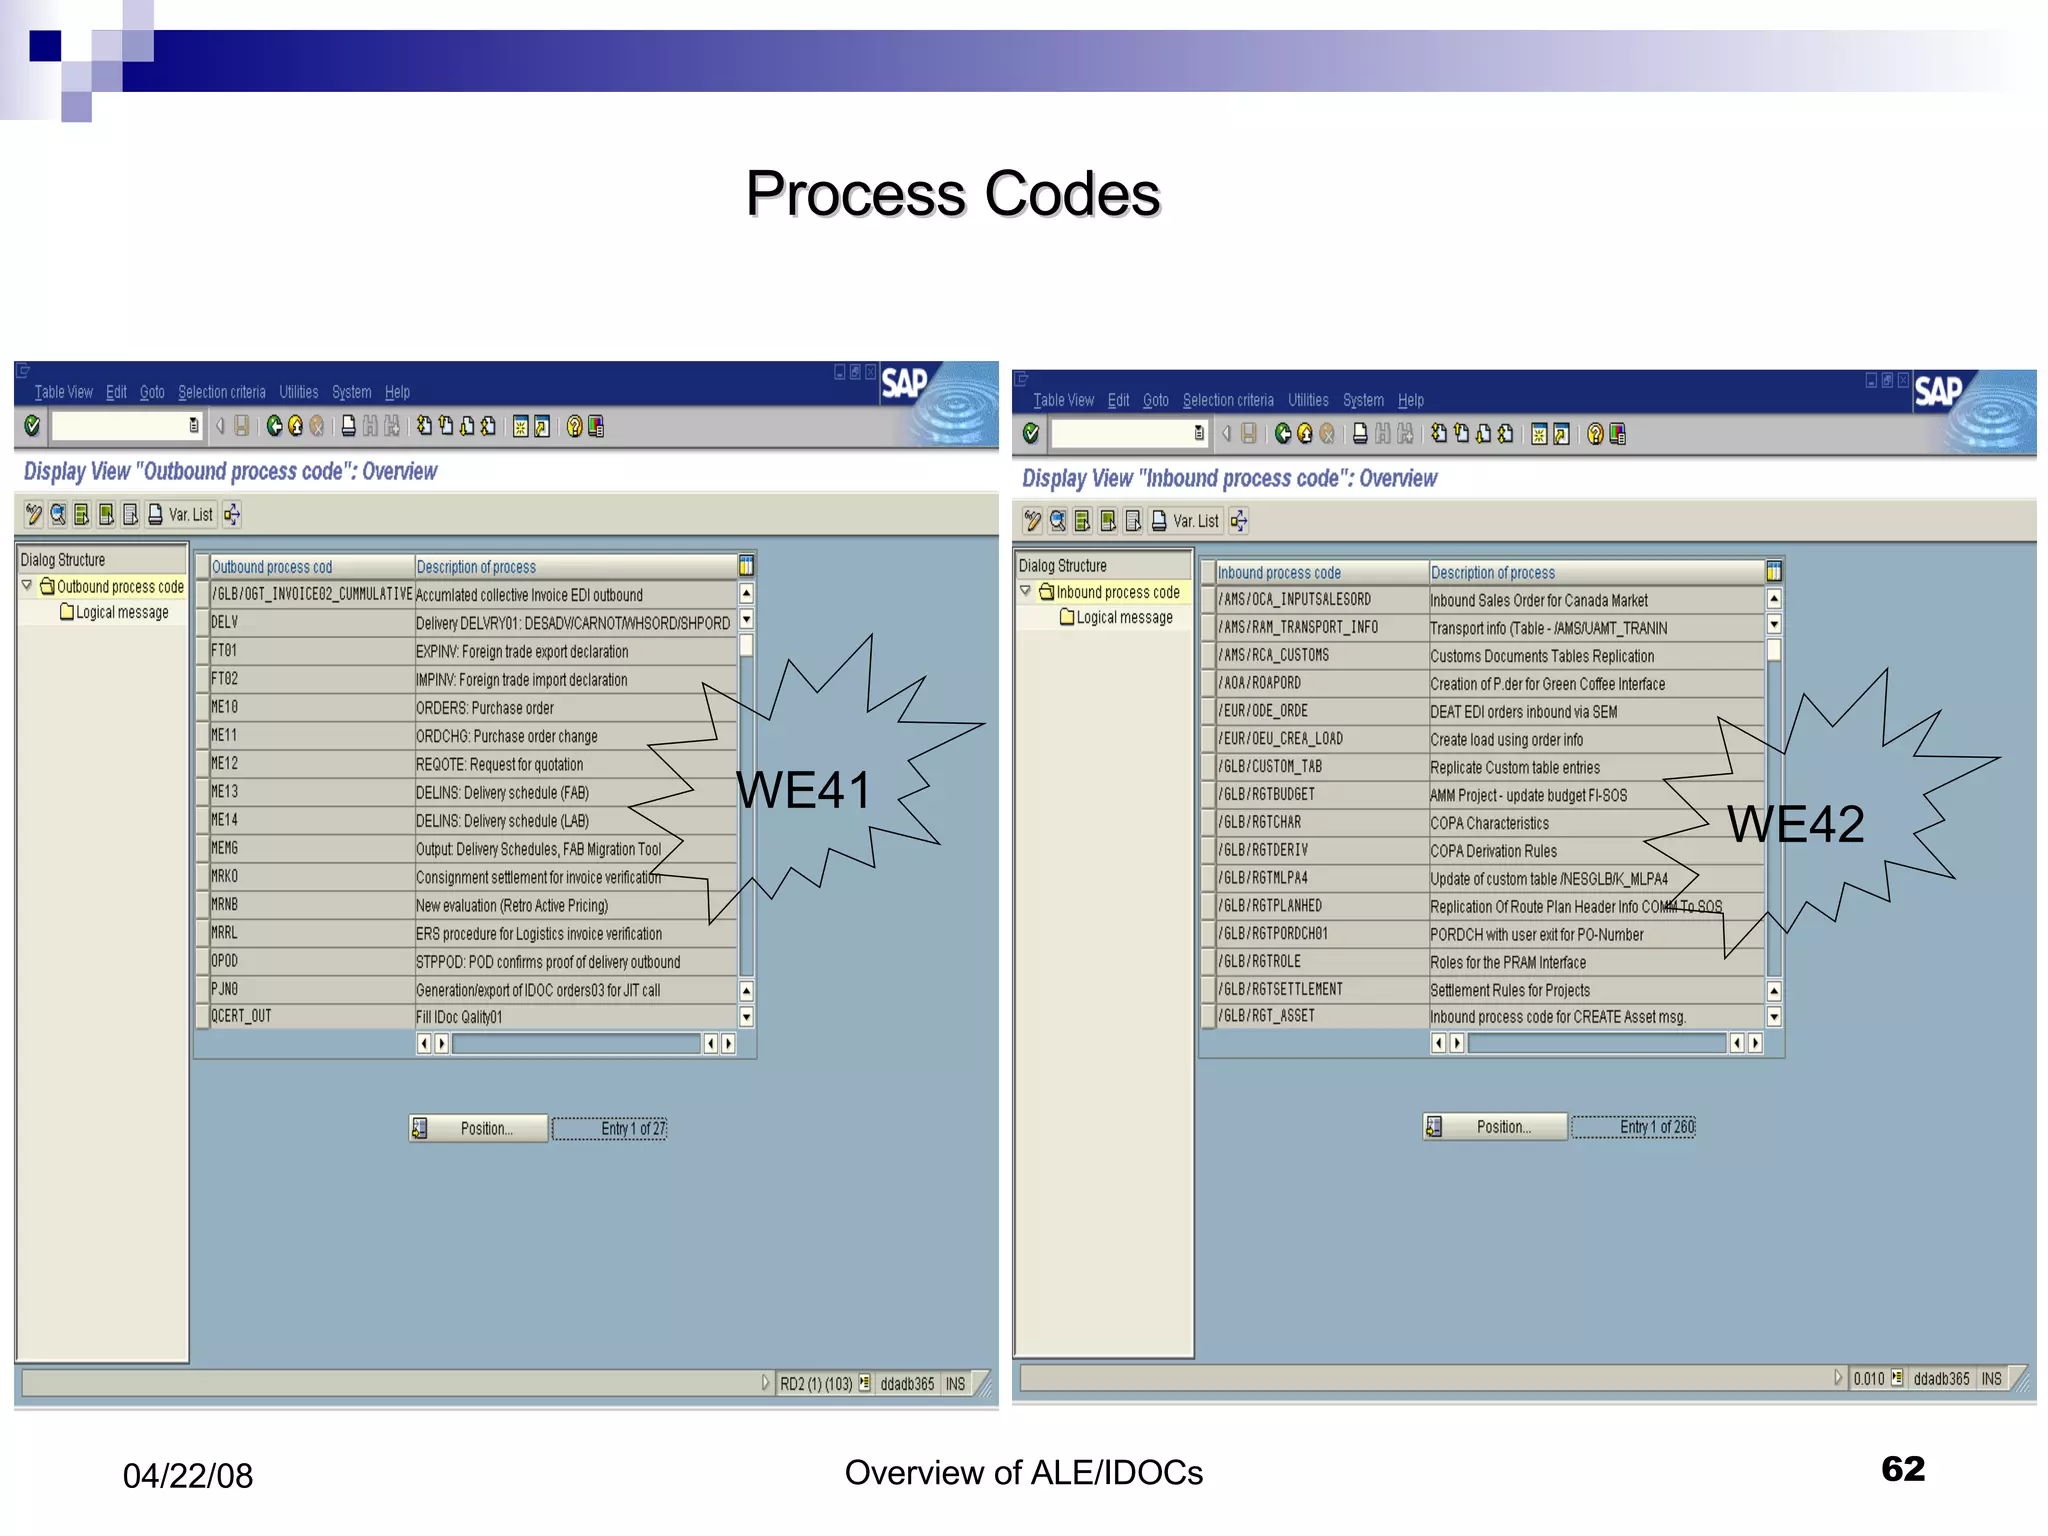Select row selector for /GLB/RGT_ASSET

[x=1209, y=1016]
